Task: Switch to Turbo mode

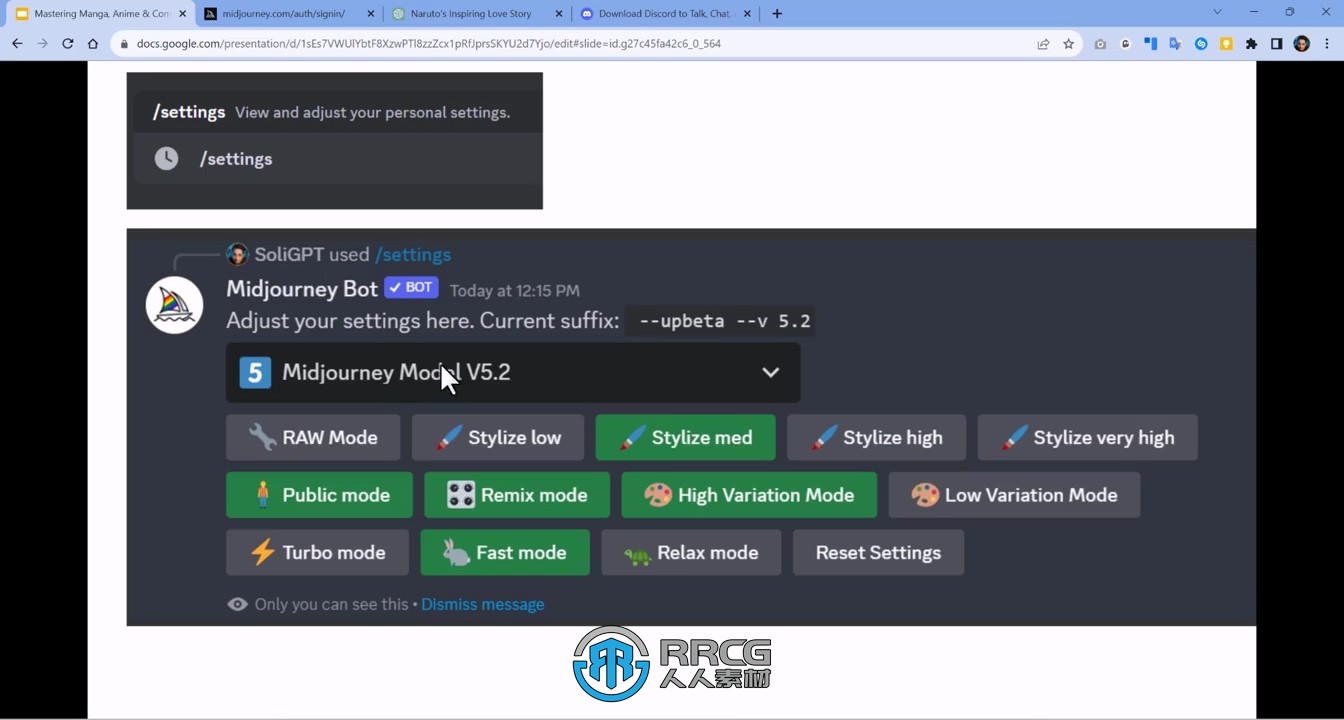Action: click(317, 553)
